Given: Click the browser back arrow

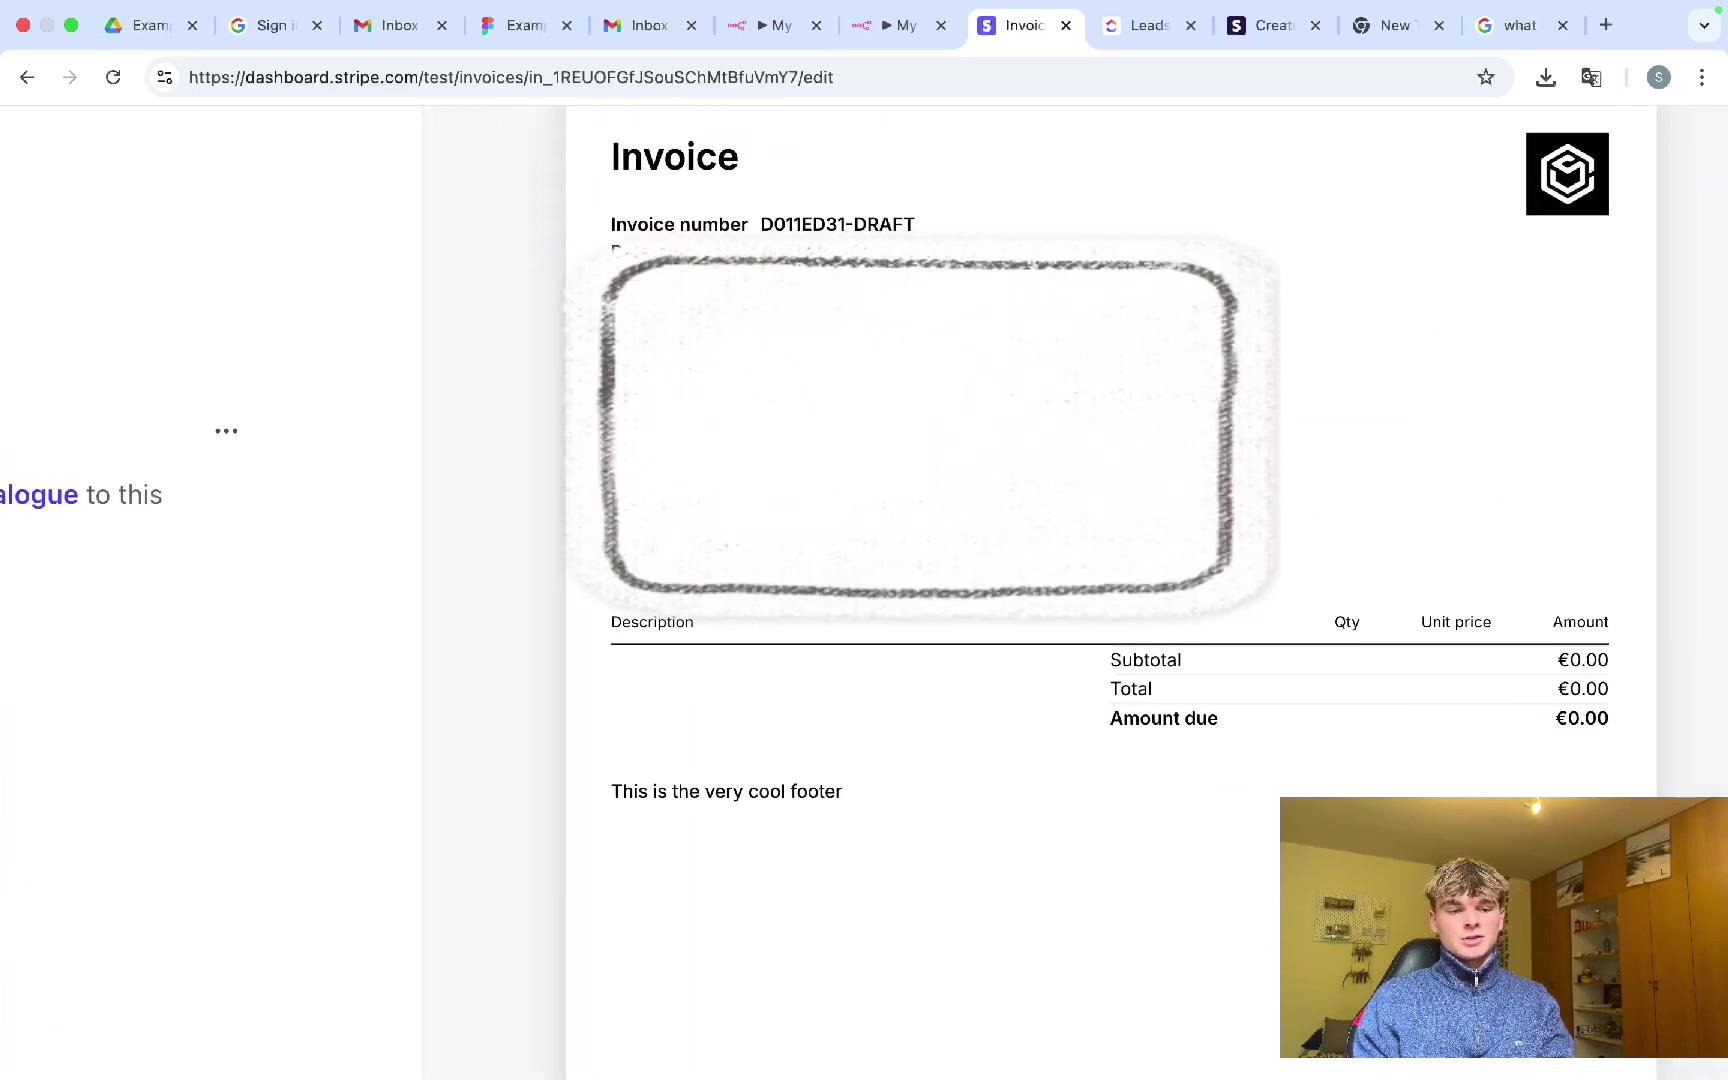Looking at the screenshot, I should pos(27,77).
